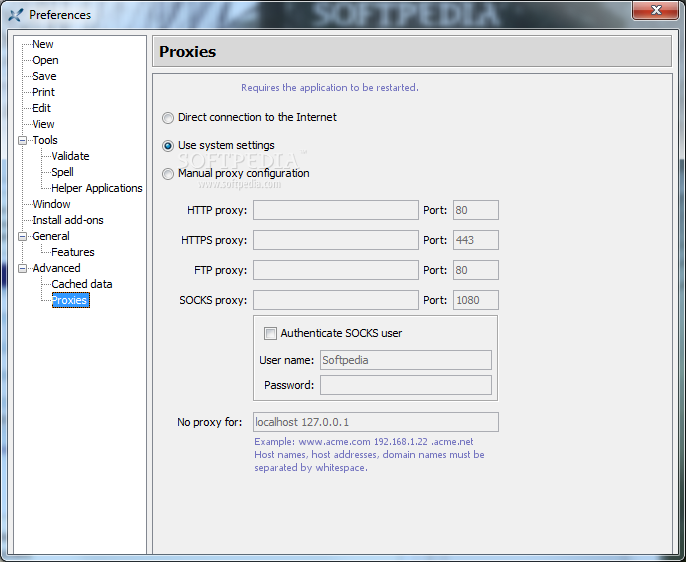Open Cached data settings
The height and width of the screenshot is (562, 686).
pyautogui.click(x=82, y=284)
